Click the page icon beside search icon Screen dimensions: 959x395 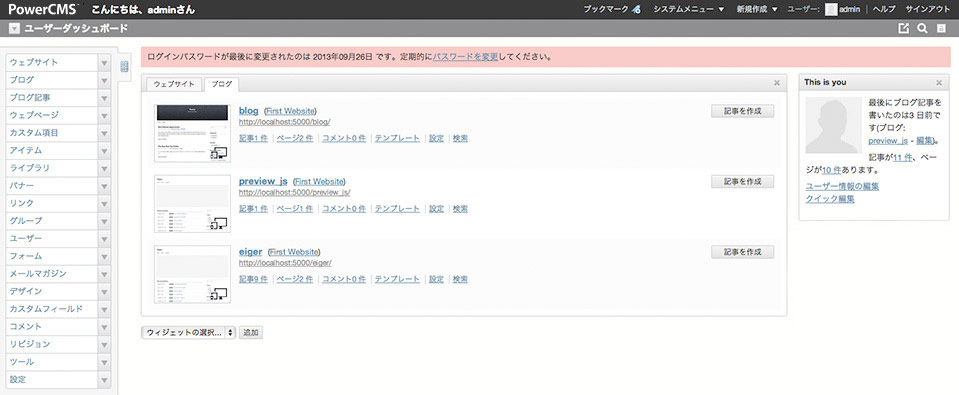click(941, 28)
